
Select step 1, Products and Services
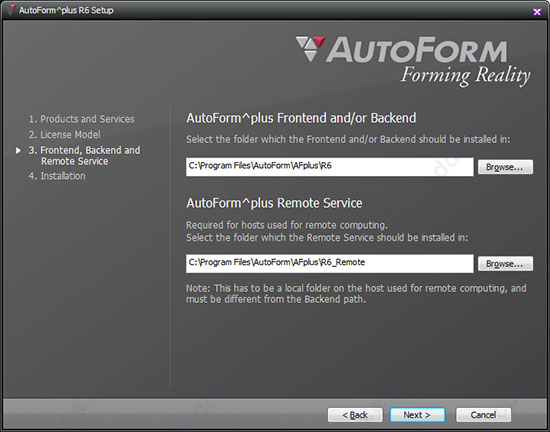81,119
